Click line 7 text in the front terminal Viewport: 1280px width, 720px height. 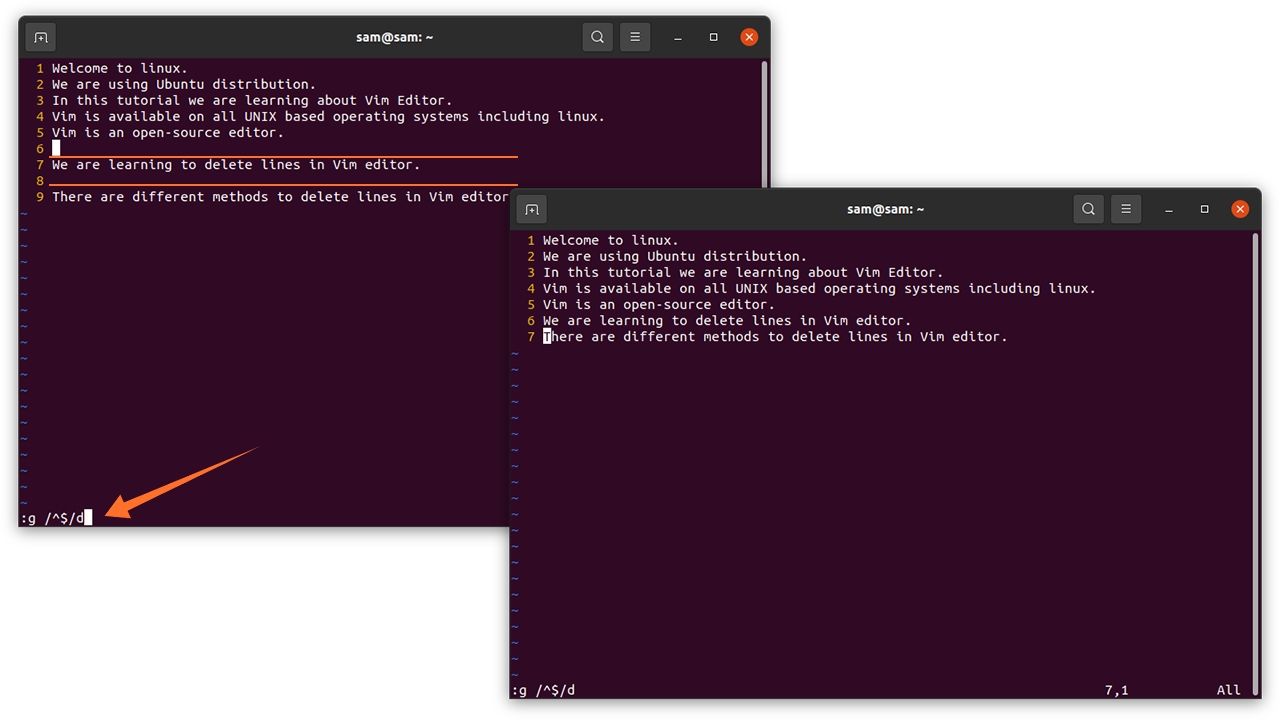[x=775, y=337]
